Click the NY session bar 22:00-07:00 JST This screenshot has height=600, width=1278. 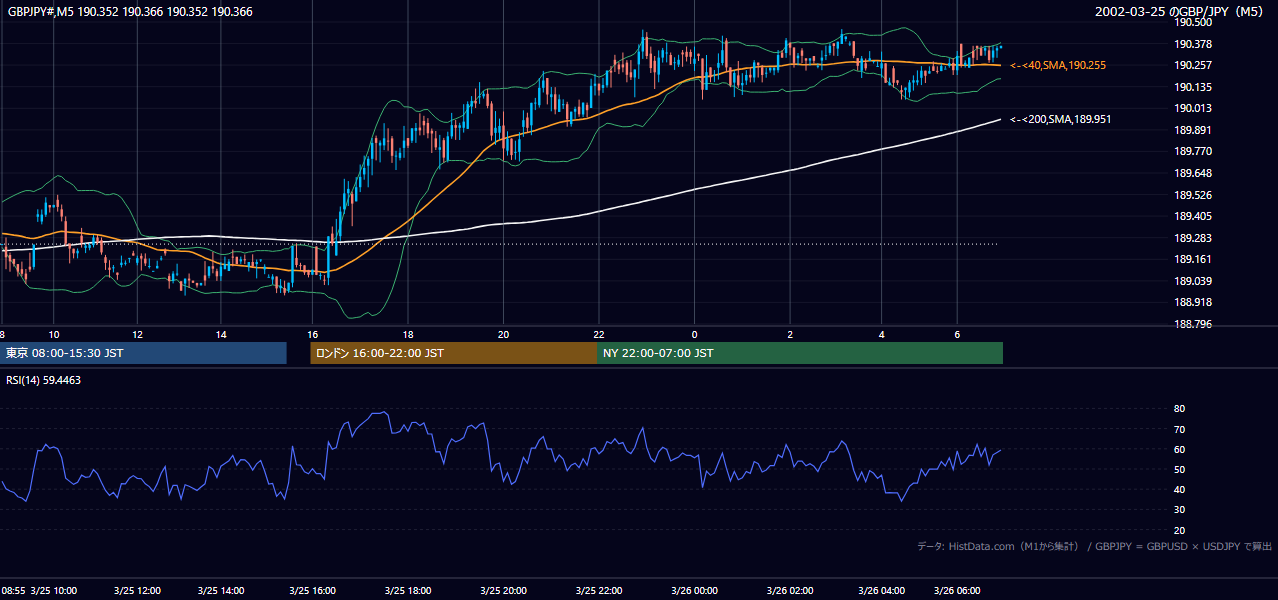click(x=800, y=353)
